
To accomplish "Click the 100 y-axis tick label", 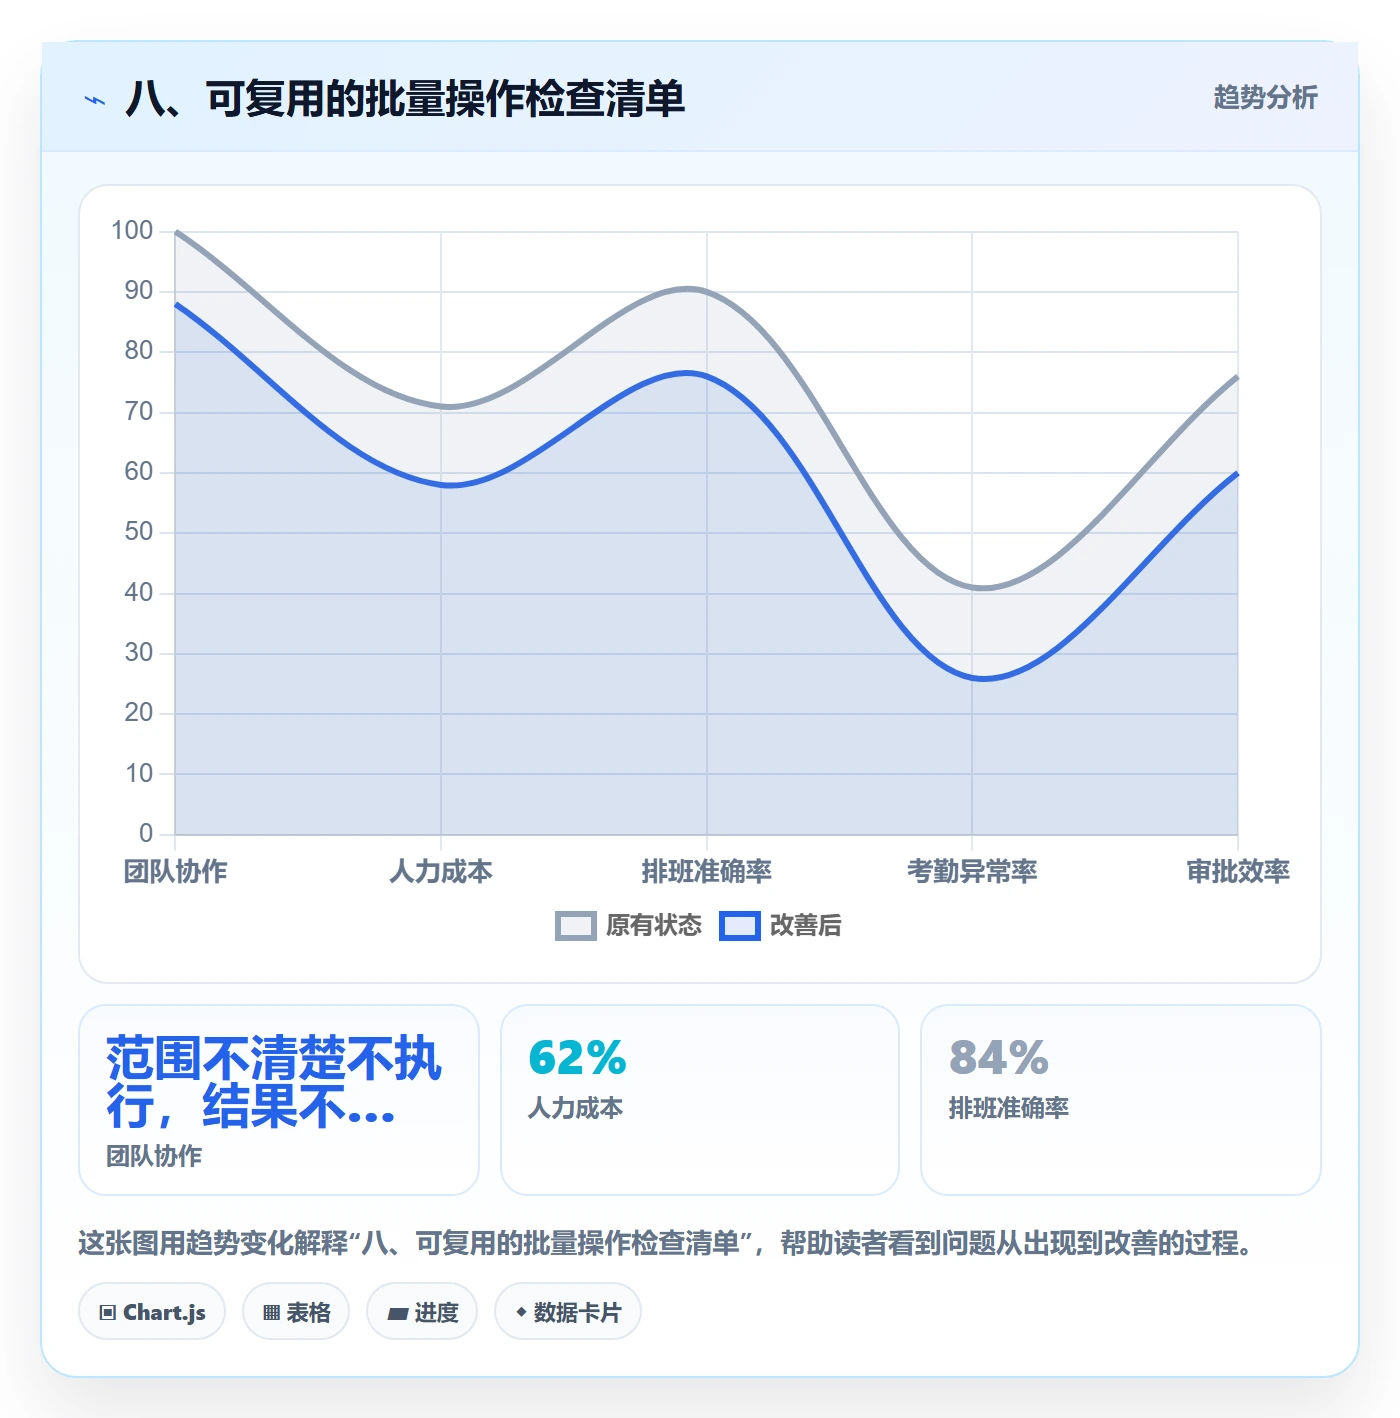I will [x=132, y=231].
